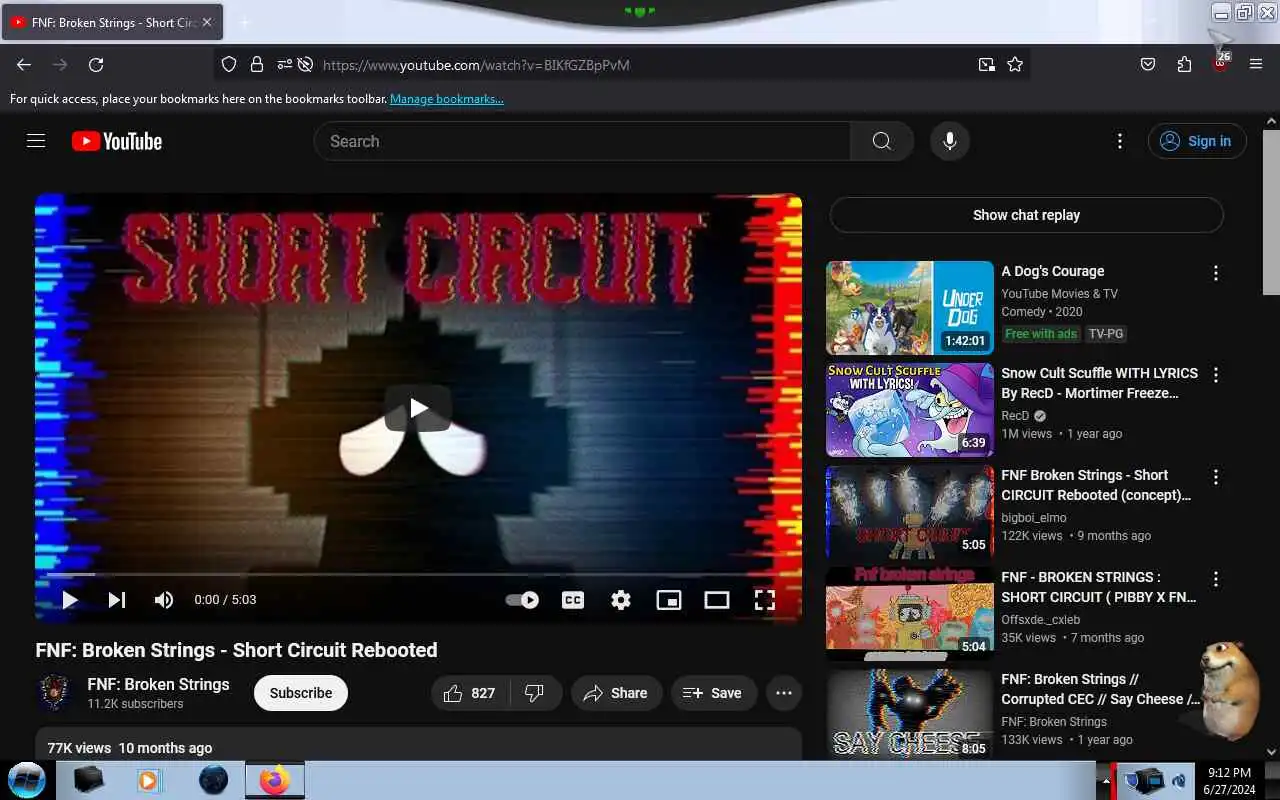Reload the current page
The width and height of the screenshot is (1280, 800).
(x=96, y=65)
